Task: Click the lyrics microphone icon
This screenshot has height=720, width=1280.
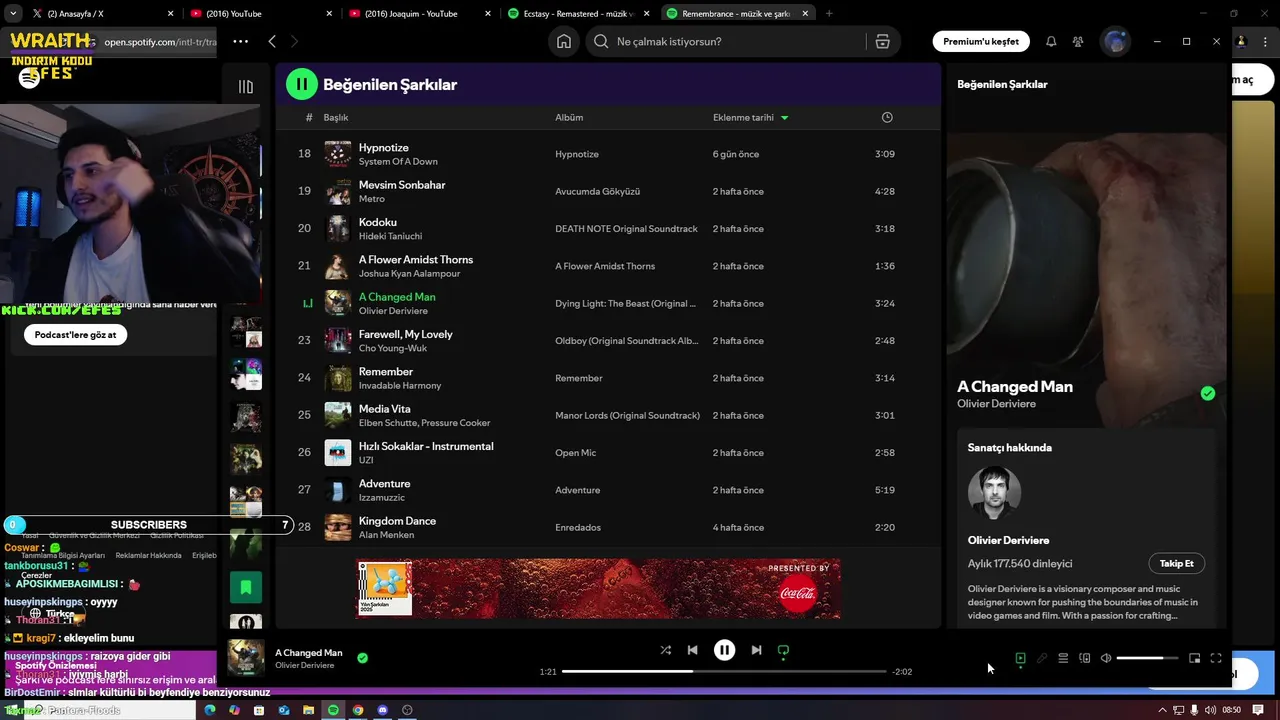Action: tap(1042, 658)
